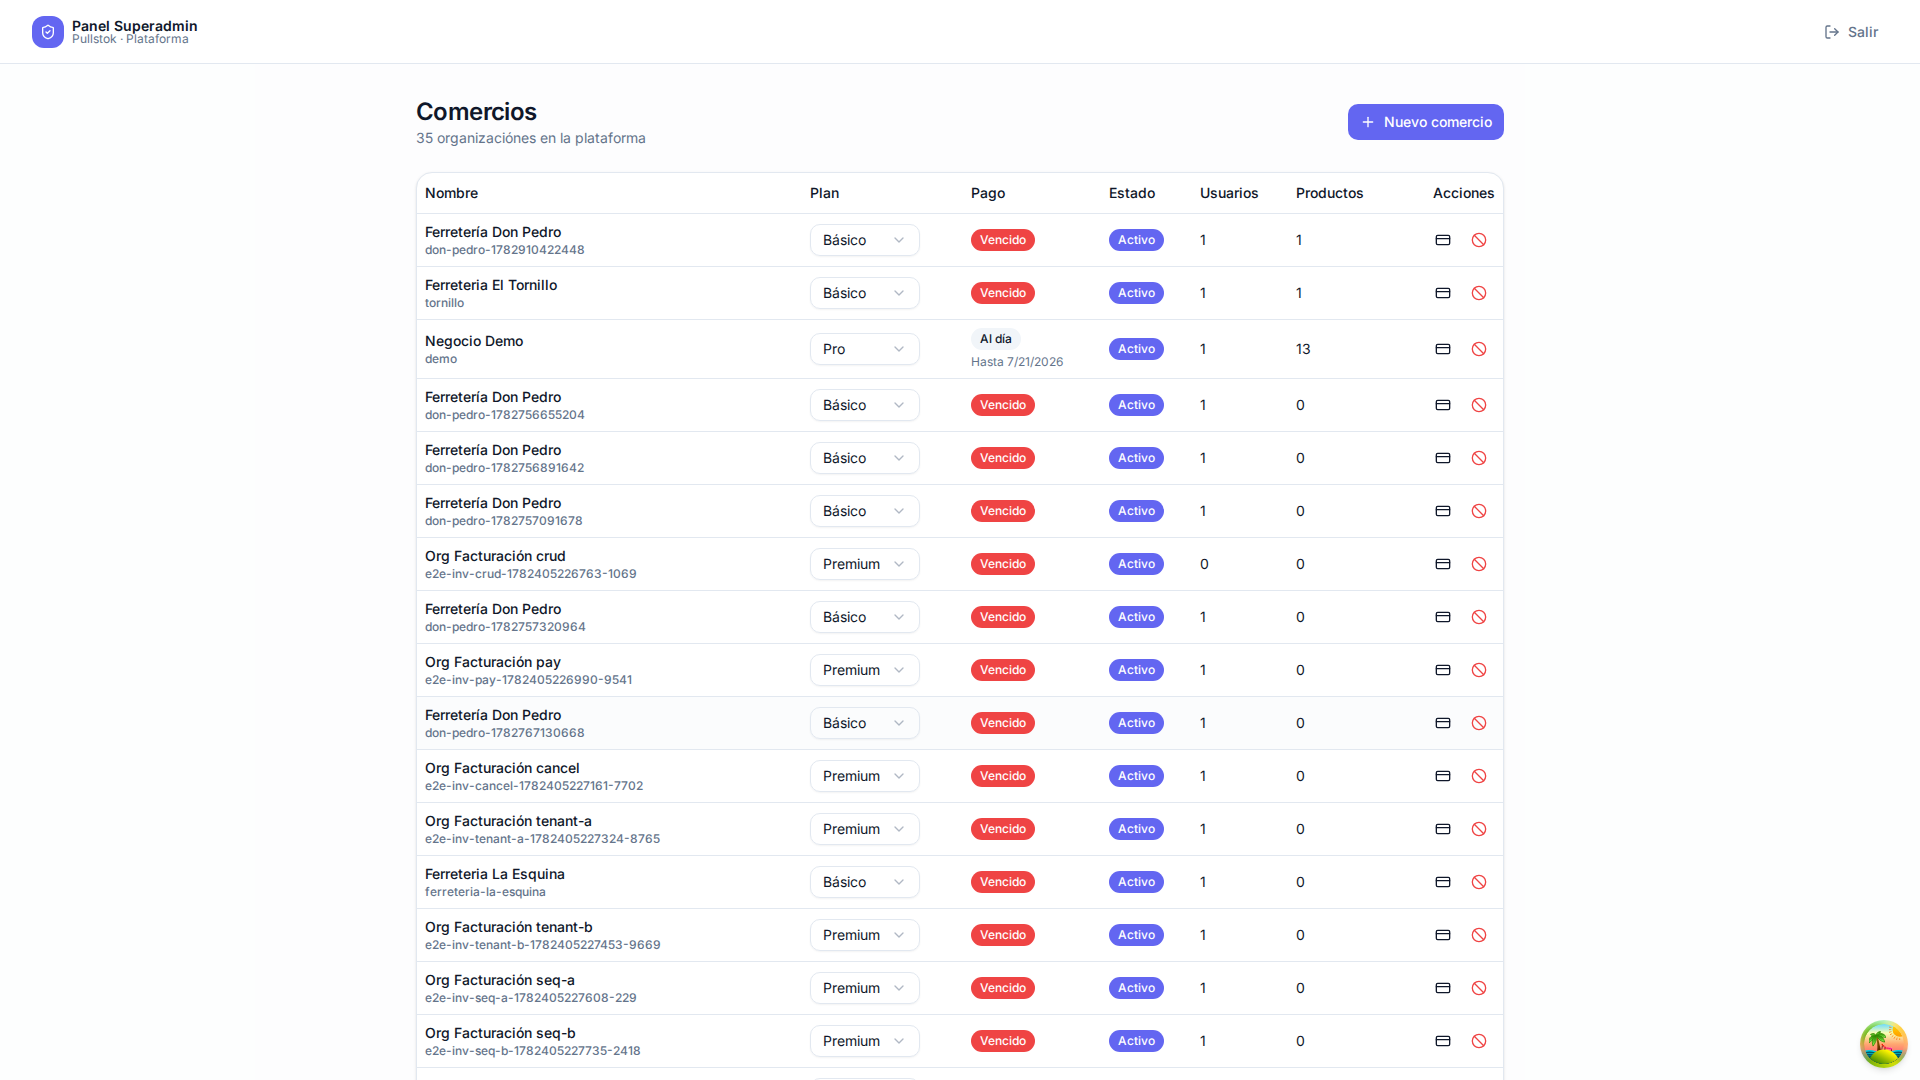Click suspend icon for Ferreteria La Esquina
Screen dimensions: 1920x1080
(x=1479, y=882)
